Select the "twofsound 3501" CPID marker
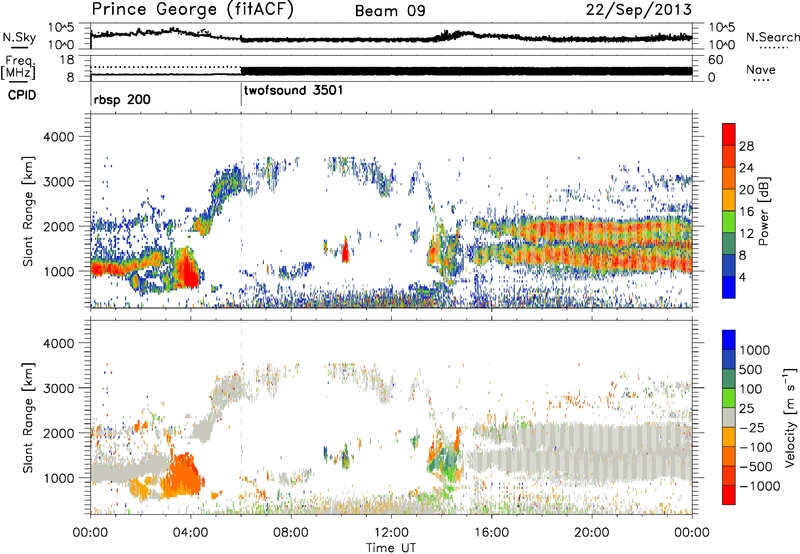The height and width of the screenshot is (554, 800). [294, 90]
